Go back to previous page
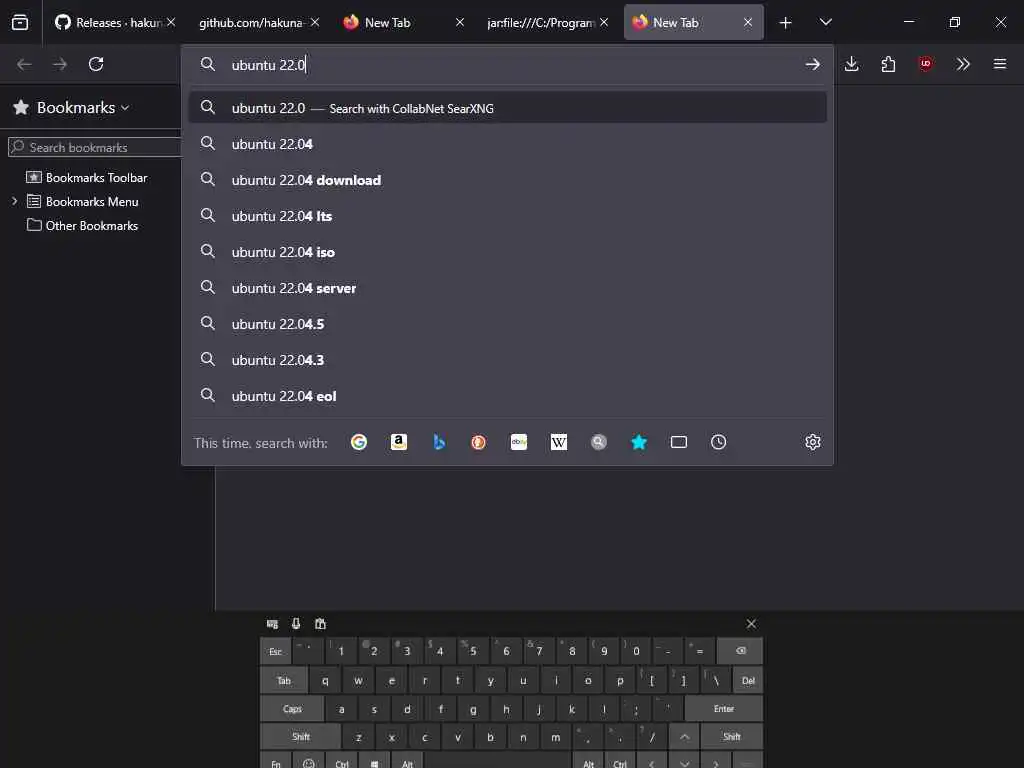The width and height of the screenshot is (1024, 768). [x=24, y=64]
